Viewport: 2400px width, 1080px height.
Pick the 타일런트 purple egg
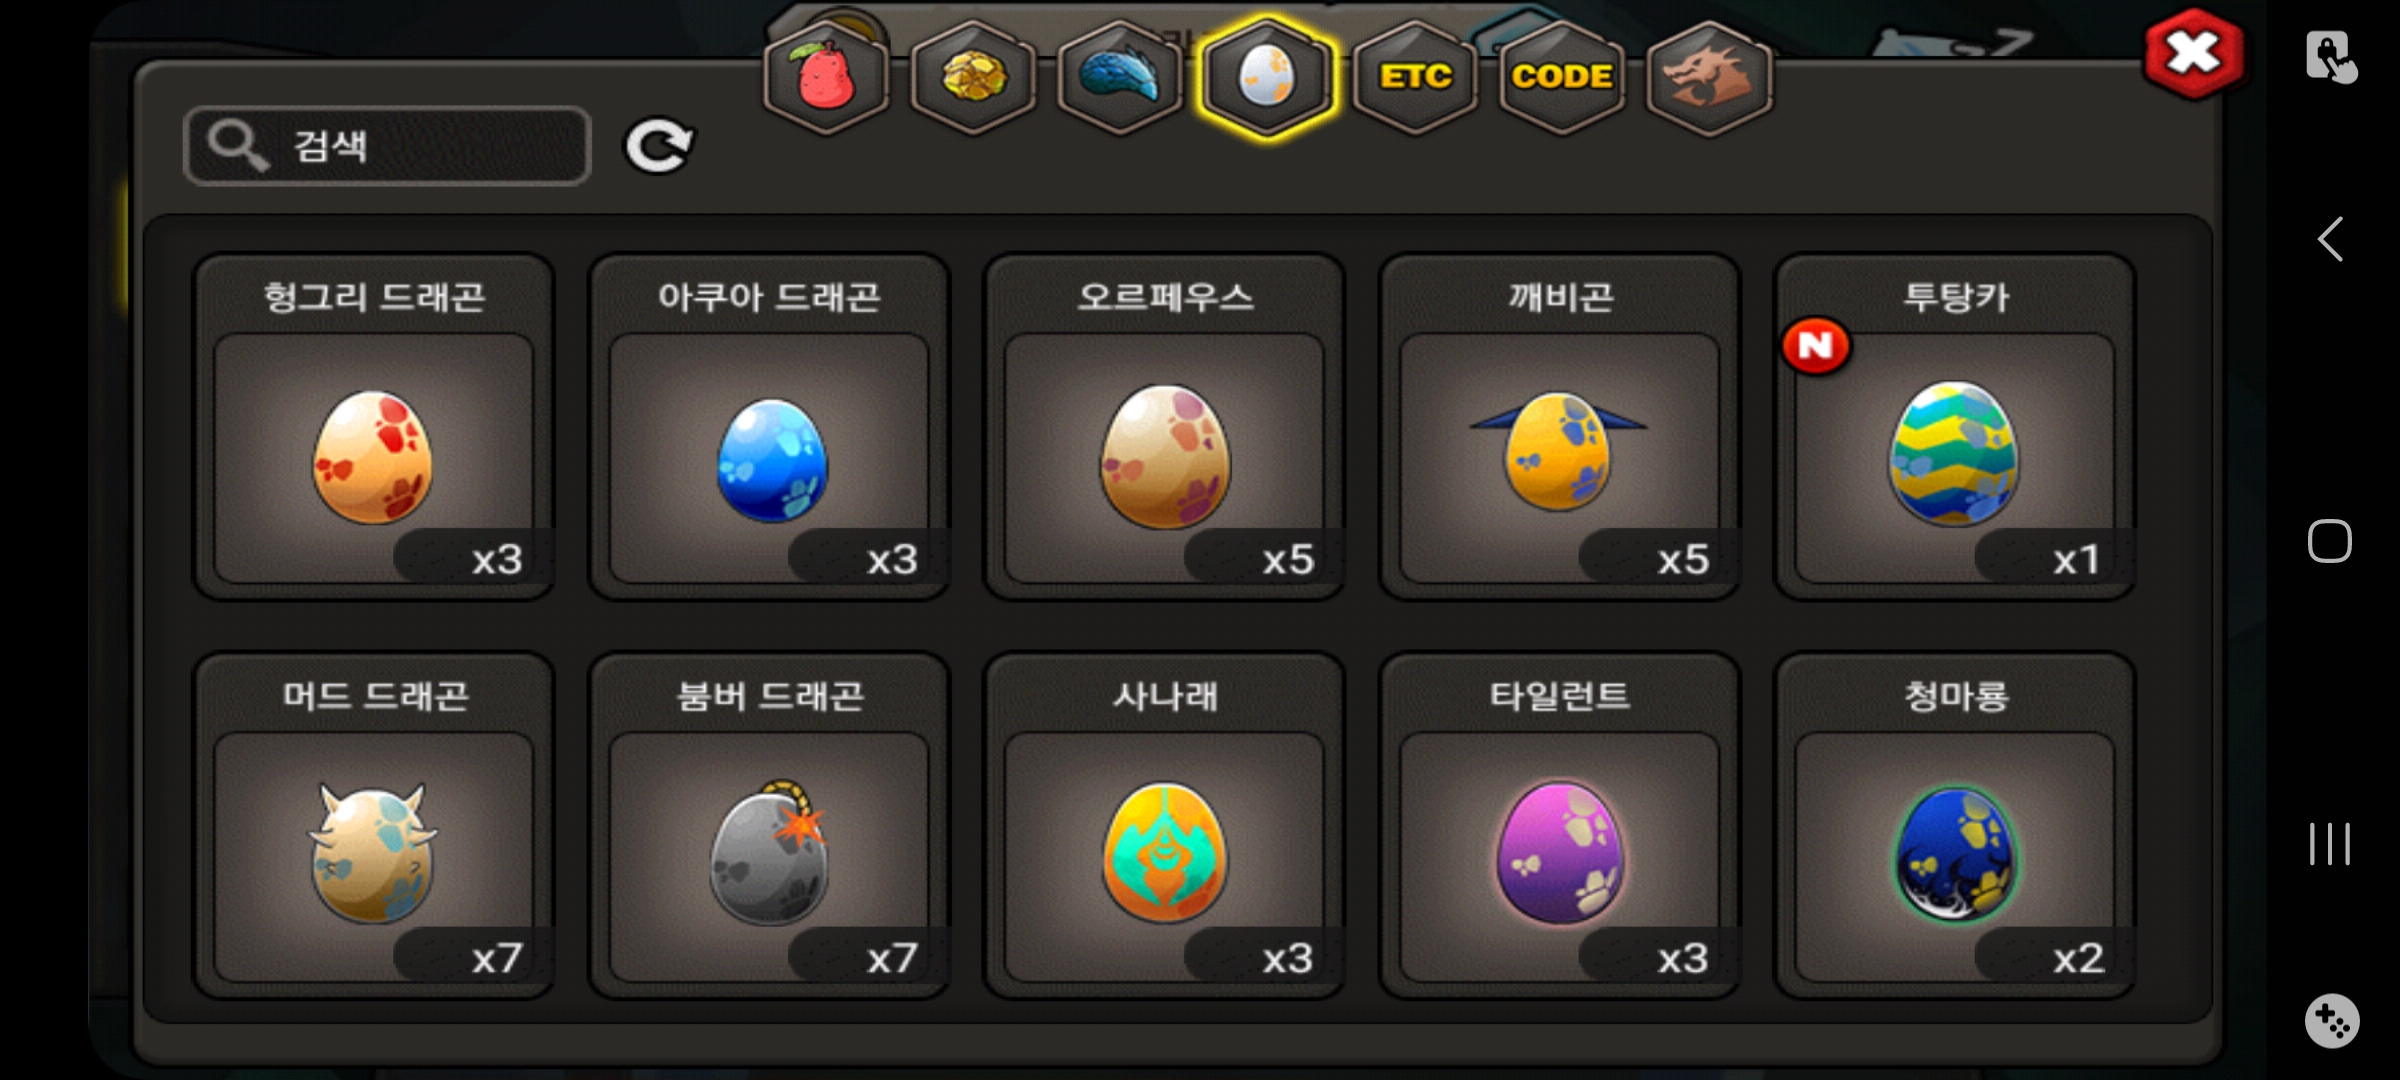pyautogui.click(x=1560, y=826)
